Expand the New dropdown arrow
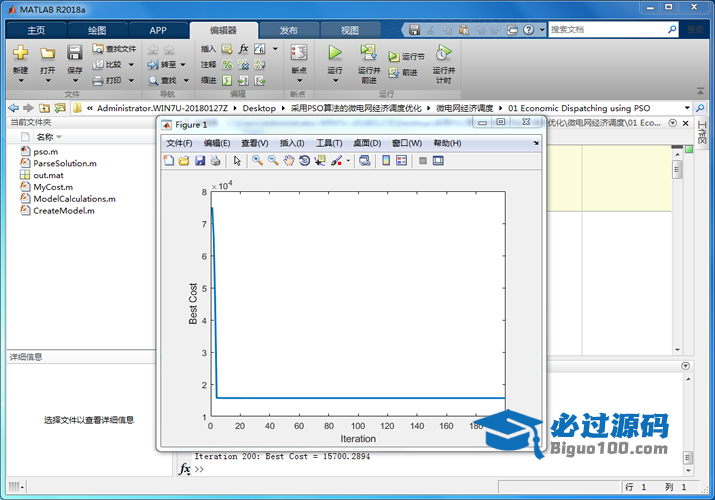Screen dimensions: 715x500 pos(21,81)
